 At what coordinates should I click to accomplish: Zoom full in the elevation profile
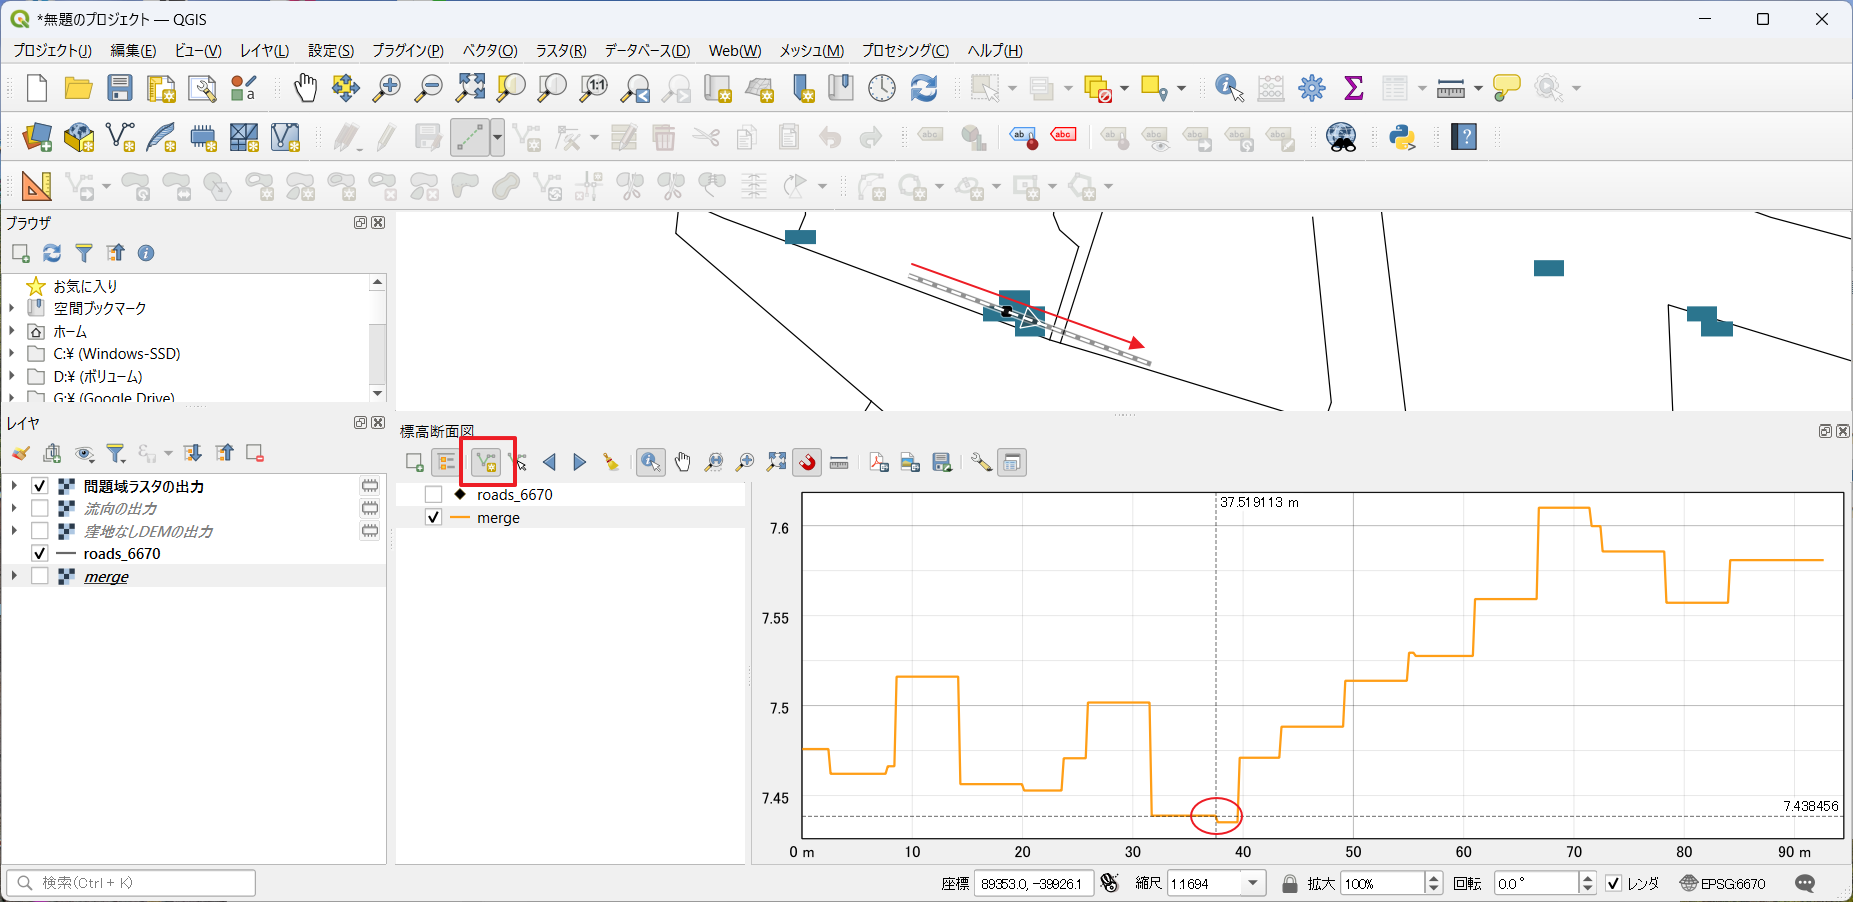(x=776, y=462)
